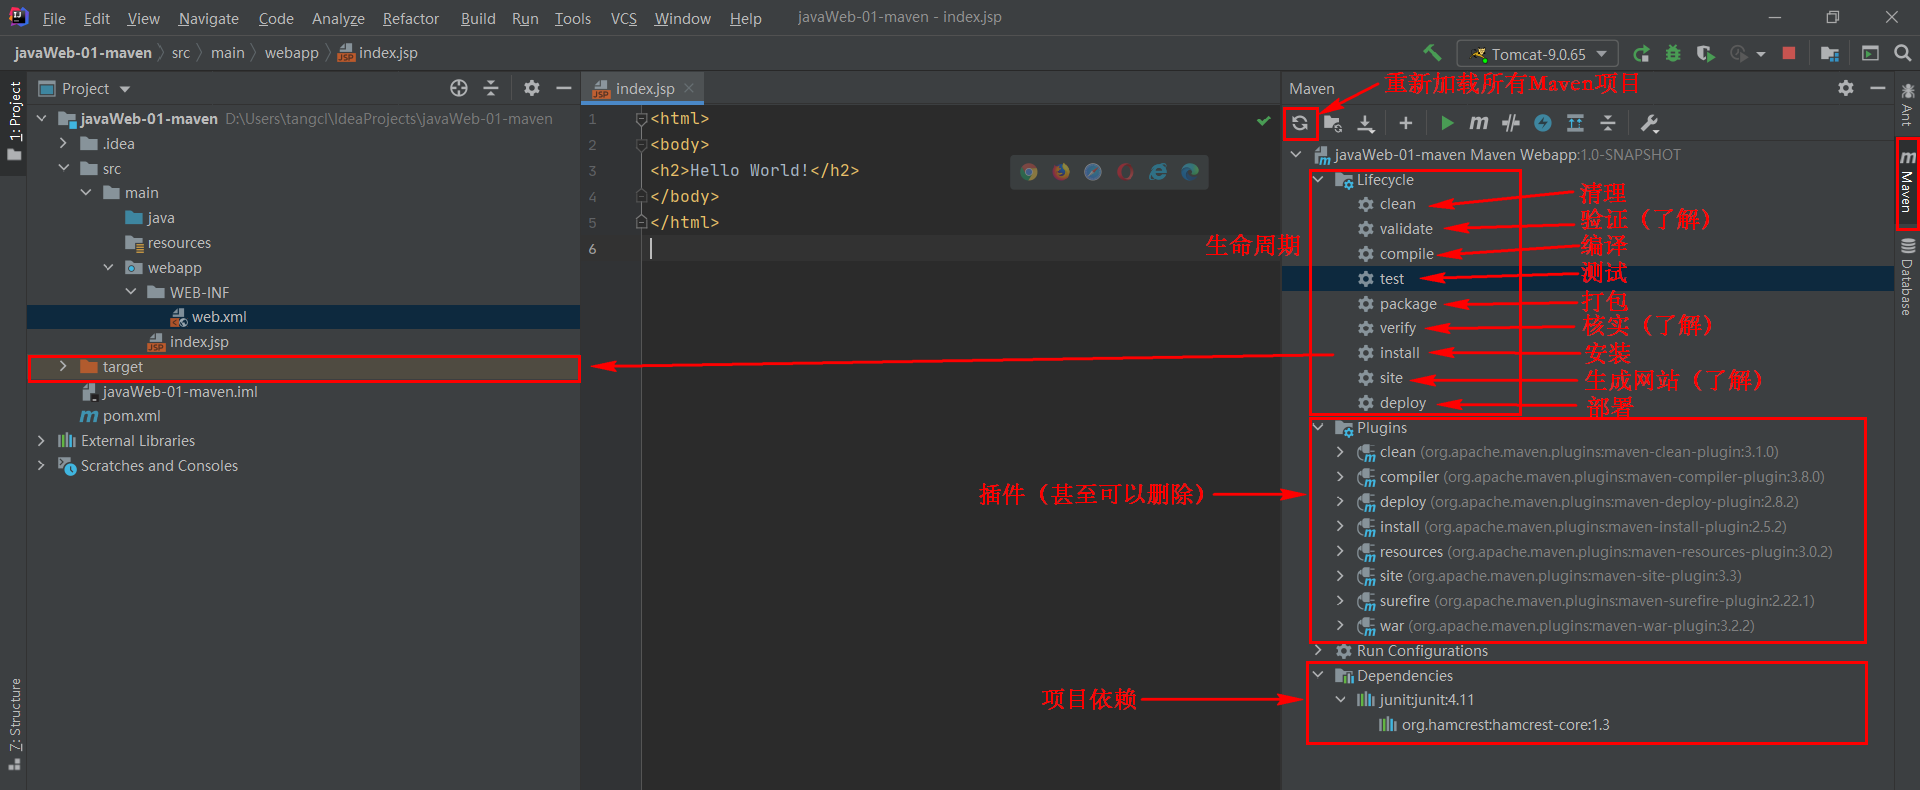Expand Run Configurations in Maven panel
Viewport: 1920px width, 790px height.
tap(1318, 651)
